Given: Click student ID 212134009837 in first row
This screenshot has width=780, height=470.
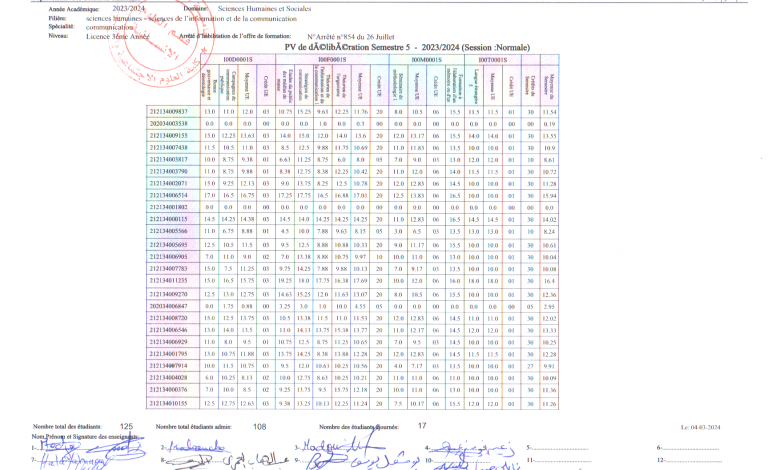Looking at the screenshot, I should [168, 112].
